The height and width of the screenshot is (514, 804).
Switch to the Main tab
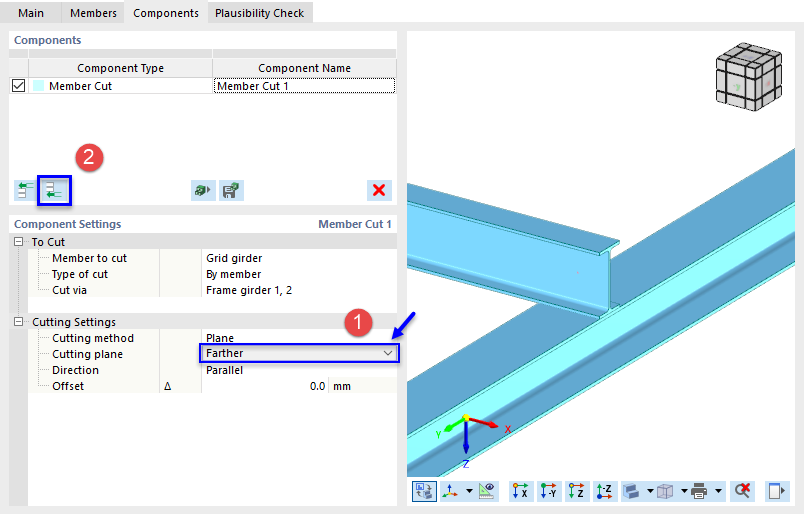tap(31, 13)
